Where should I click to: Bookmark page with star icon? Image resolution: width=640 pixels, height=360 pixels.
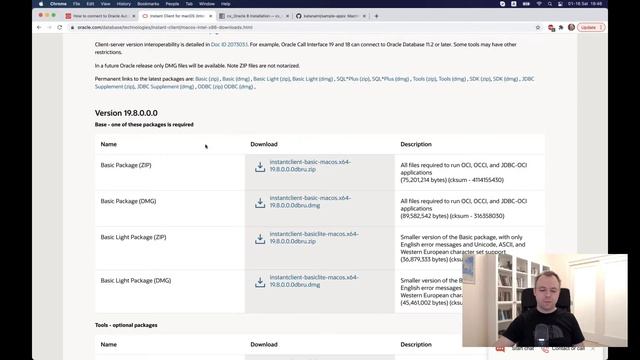(x=538, y=27)
